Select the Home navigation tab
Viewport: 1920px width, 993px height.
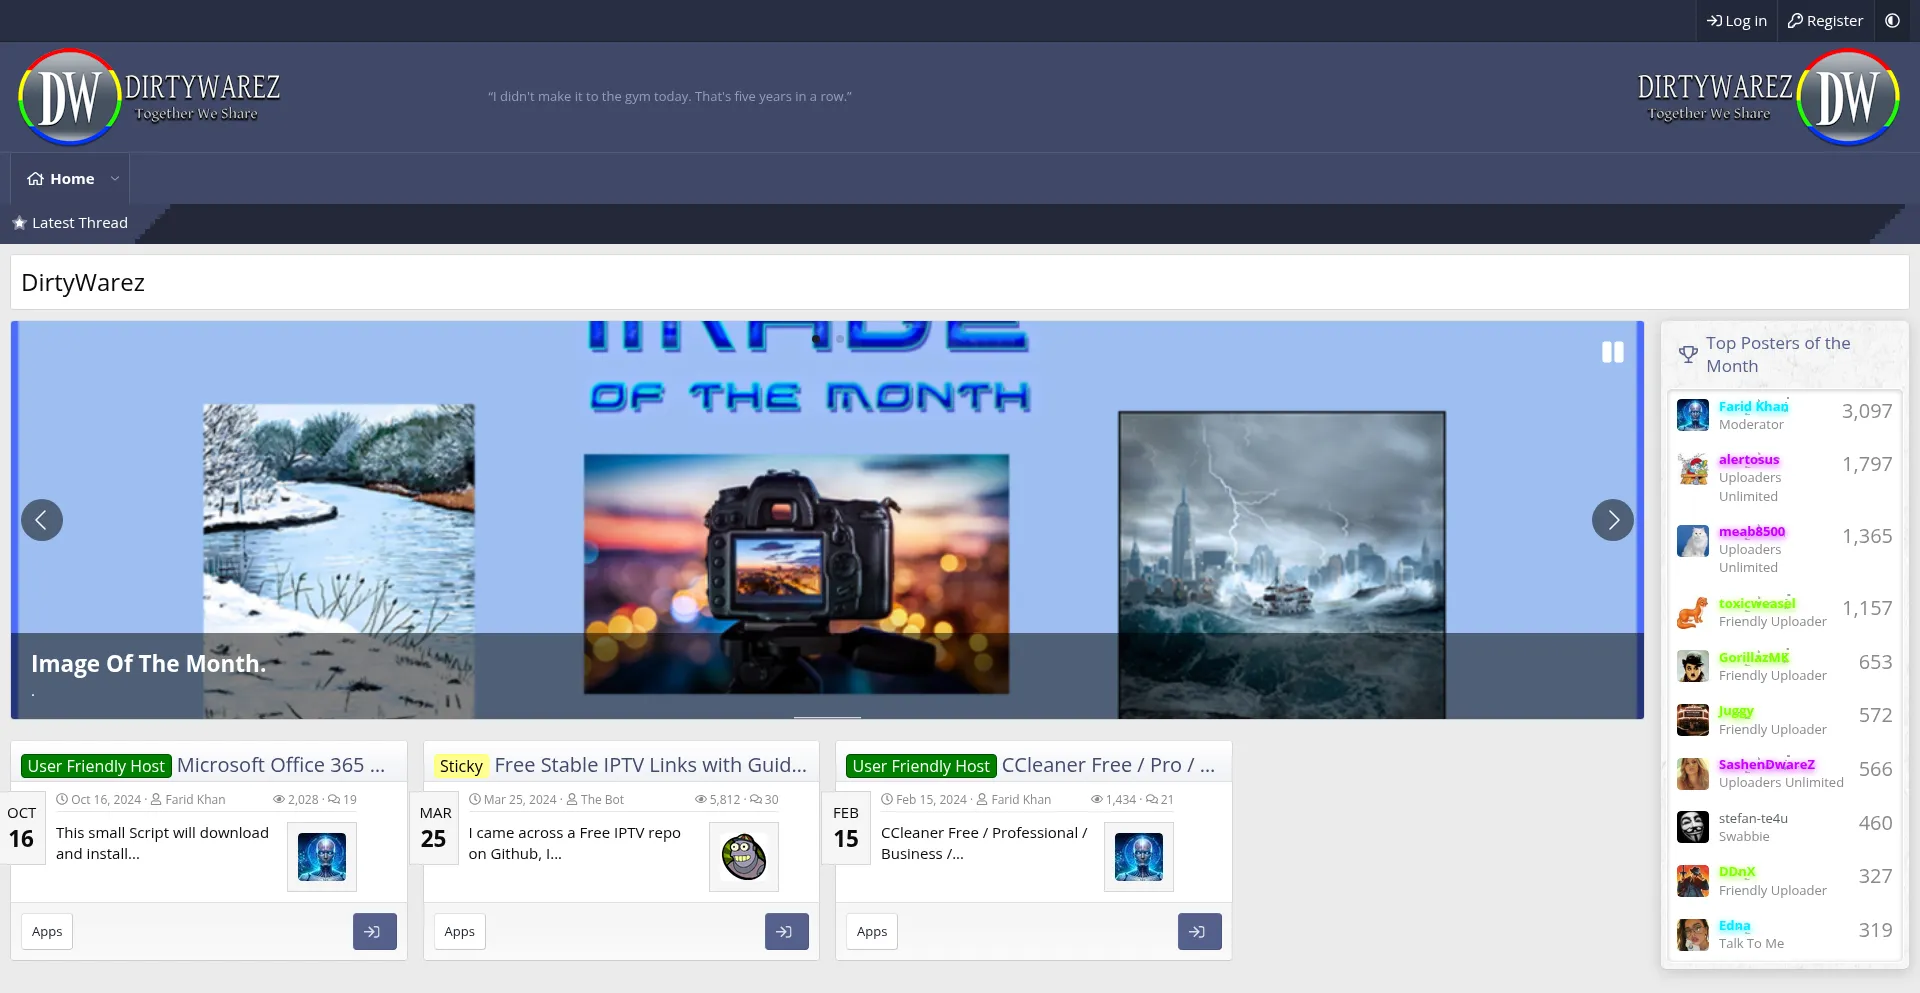coord(62,179)
